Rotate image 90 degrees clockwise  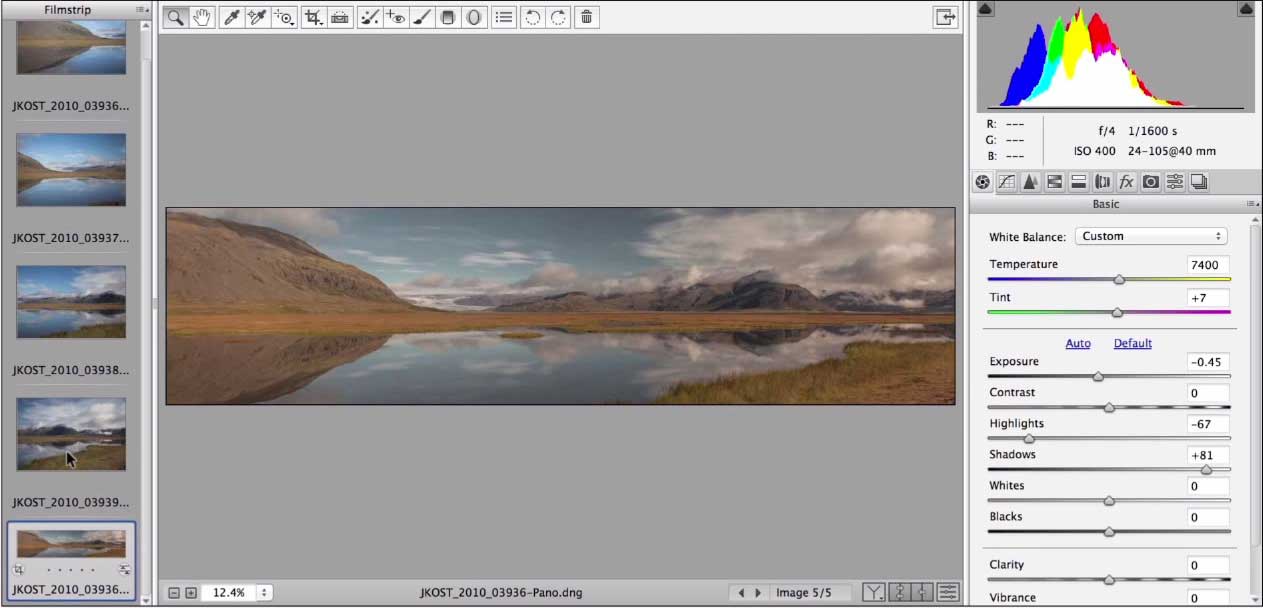tap(559, 17)
